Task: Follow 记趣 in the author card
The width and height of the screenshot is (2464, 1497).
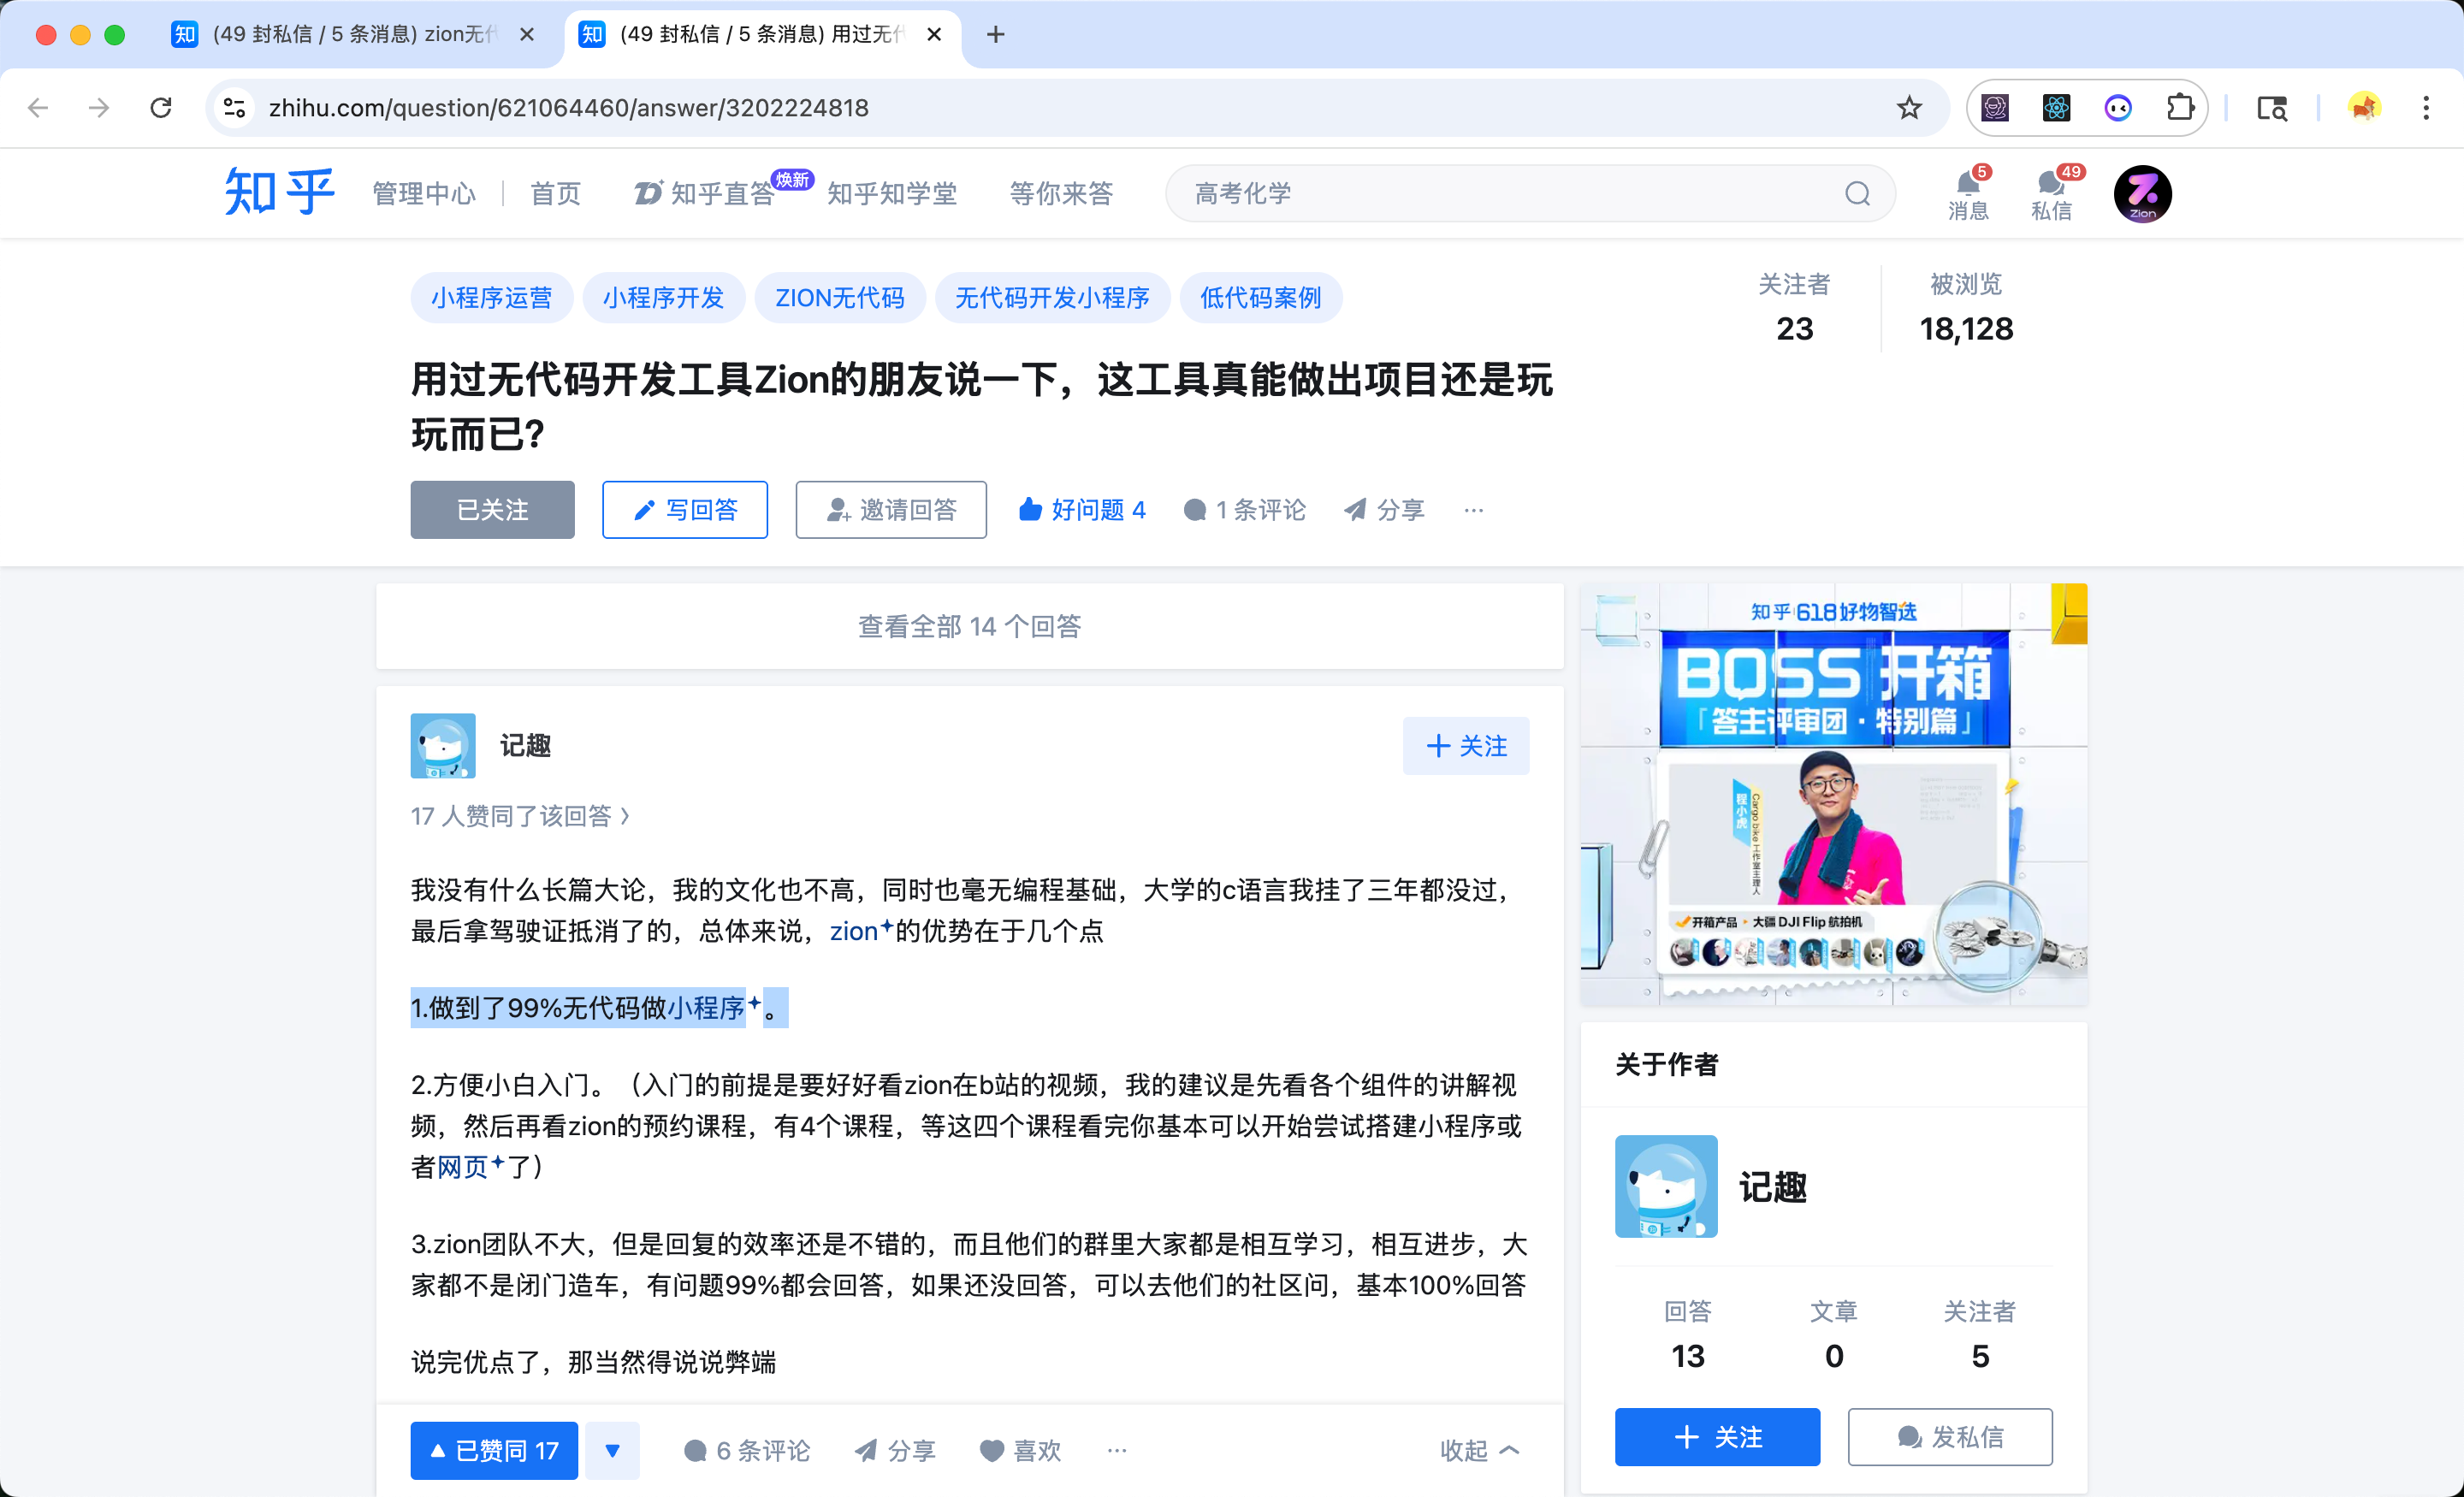Action: pos(1717,1437)
